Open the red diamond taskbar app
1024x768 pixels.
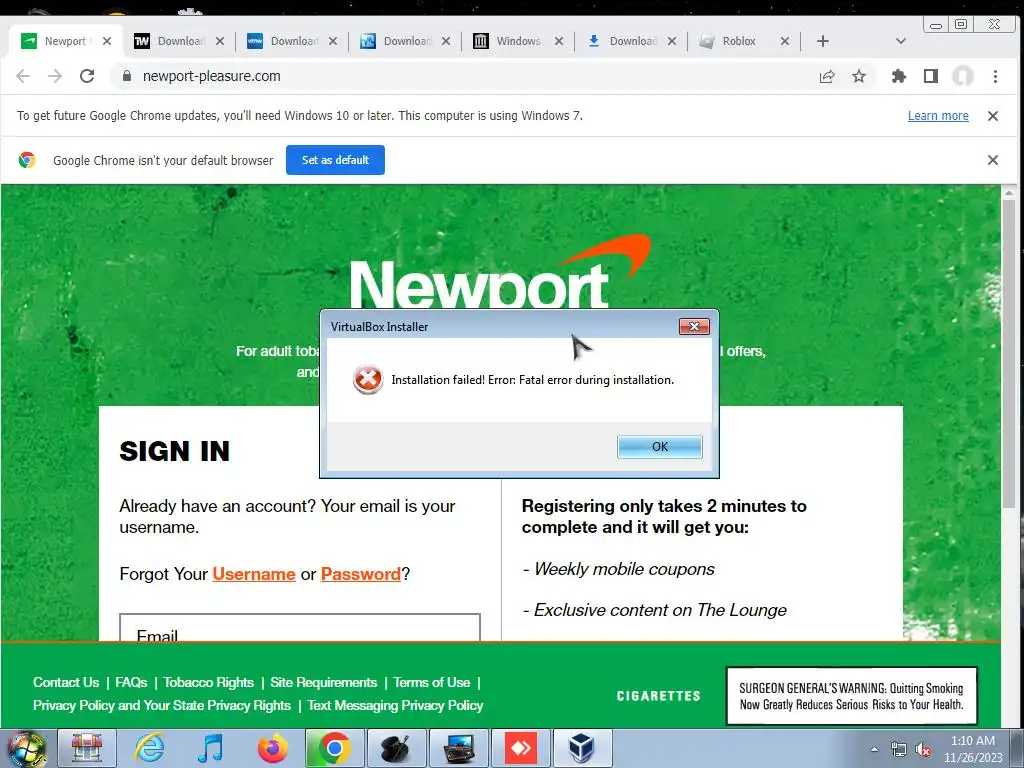click(x=520, y=748)
